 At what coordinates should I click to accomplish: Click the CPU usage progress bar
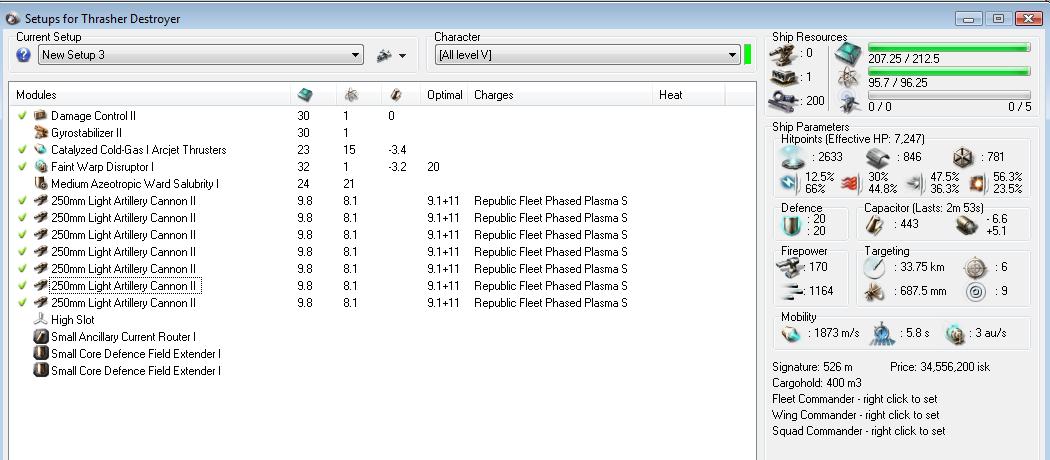click(949, 47)
